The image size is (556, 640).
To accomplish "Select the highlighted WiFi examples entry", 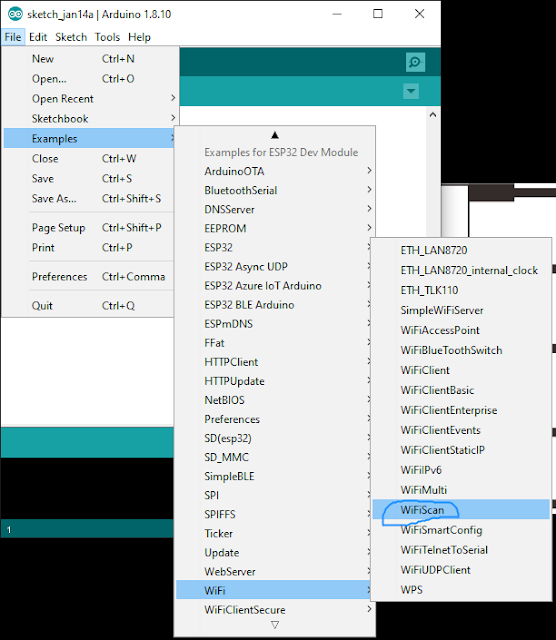I will tap(274, 591).
